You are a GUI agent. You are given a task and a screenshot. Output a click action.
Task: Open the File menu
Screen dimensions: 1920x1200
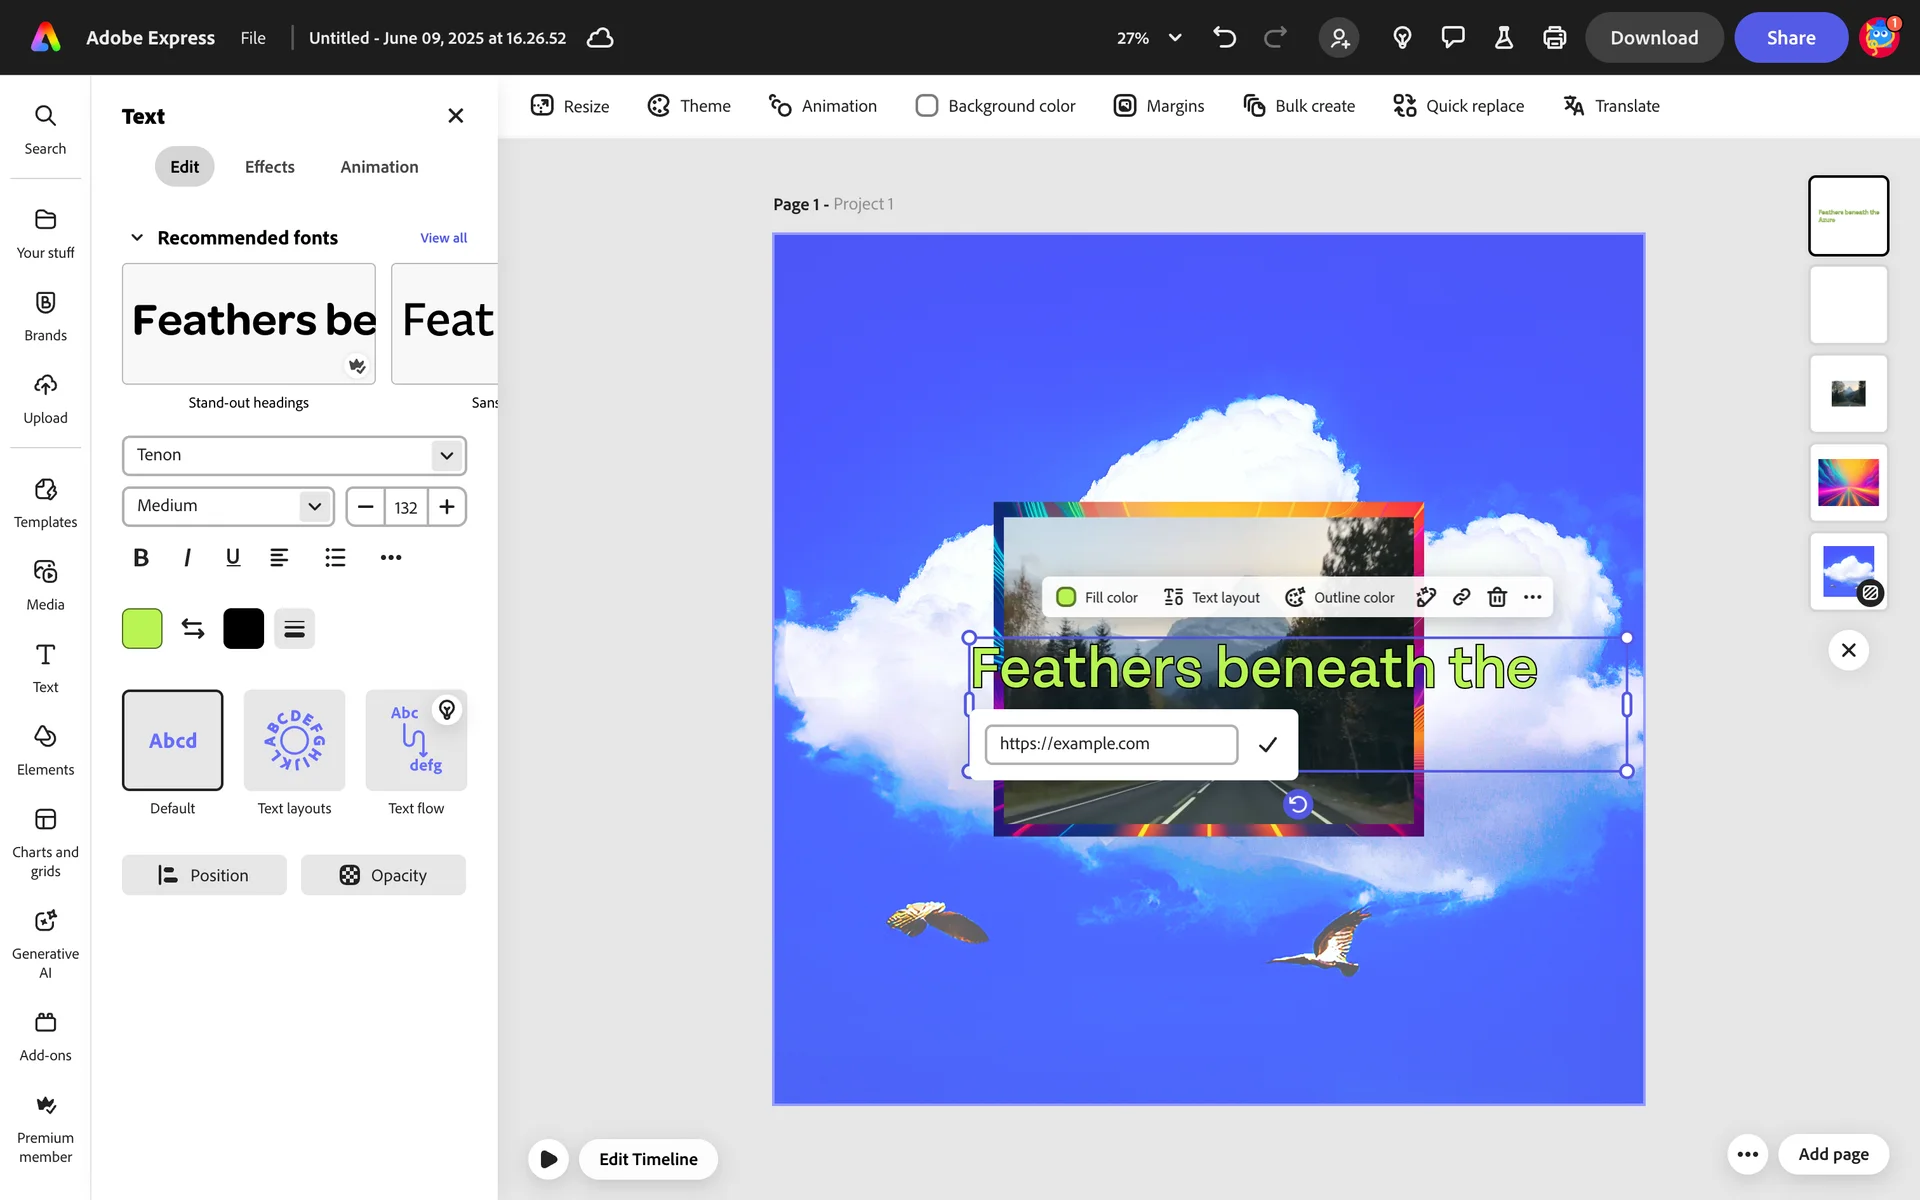[253, 38]
